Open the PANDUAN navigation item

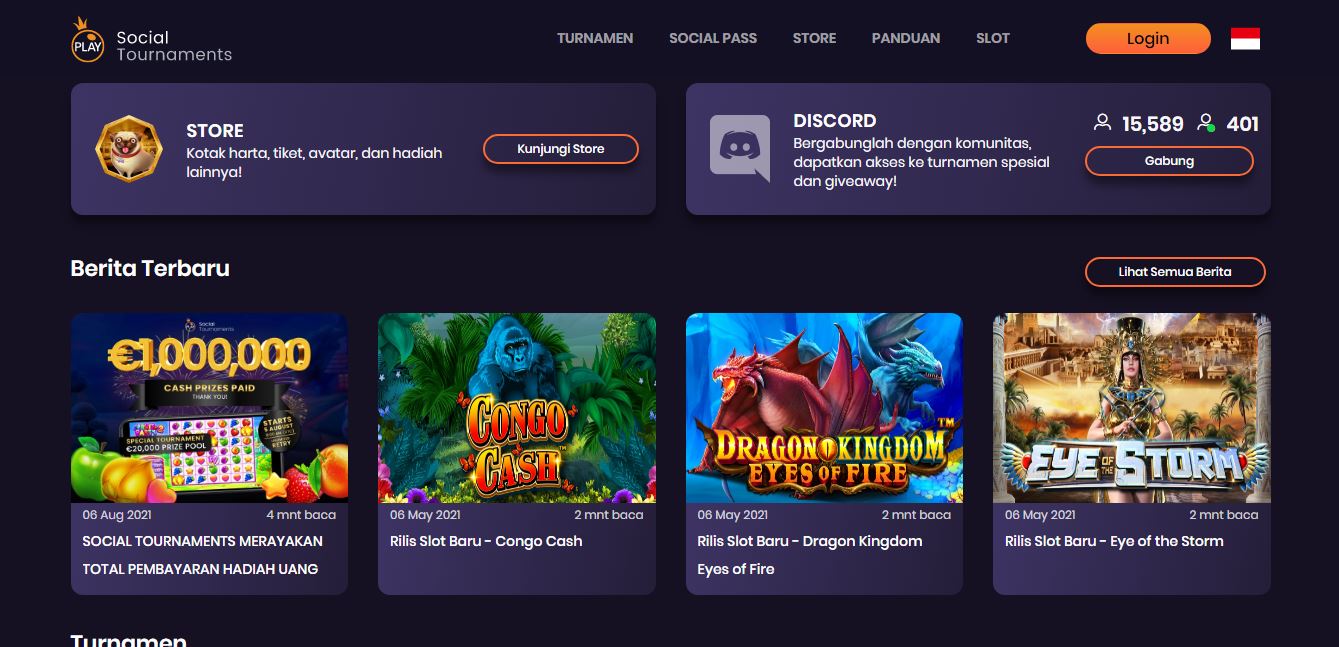(x=906, y=38)
